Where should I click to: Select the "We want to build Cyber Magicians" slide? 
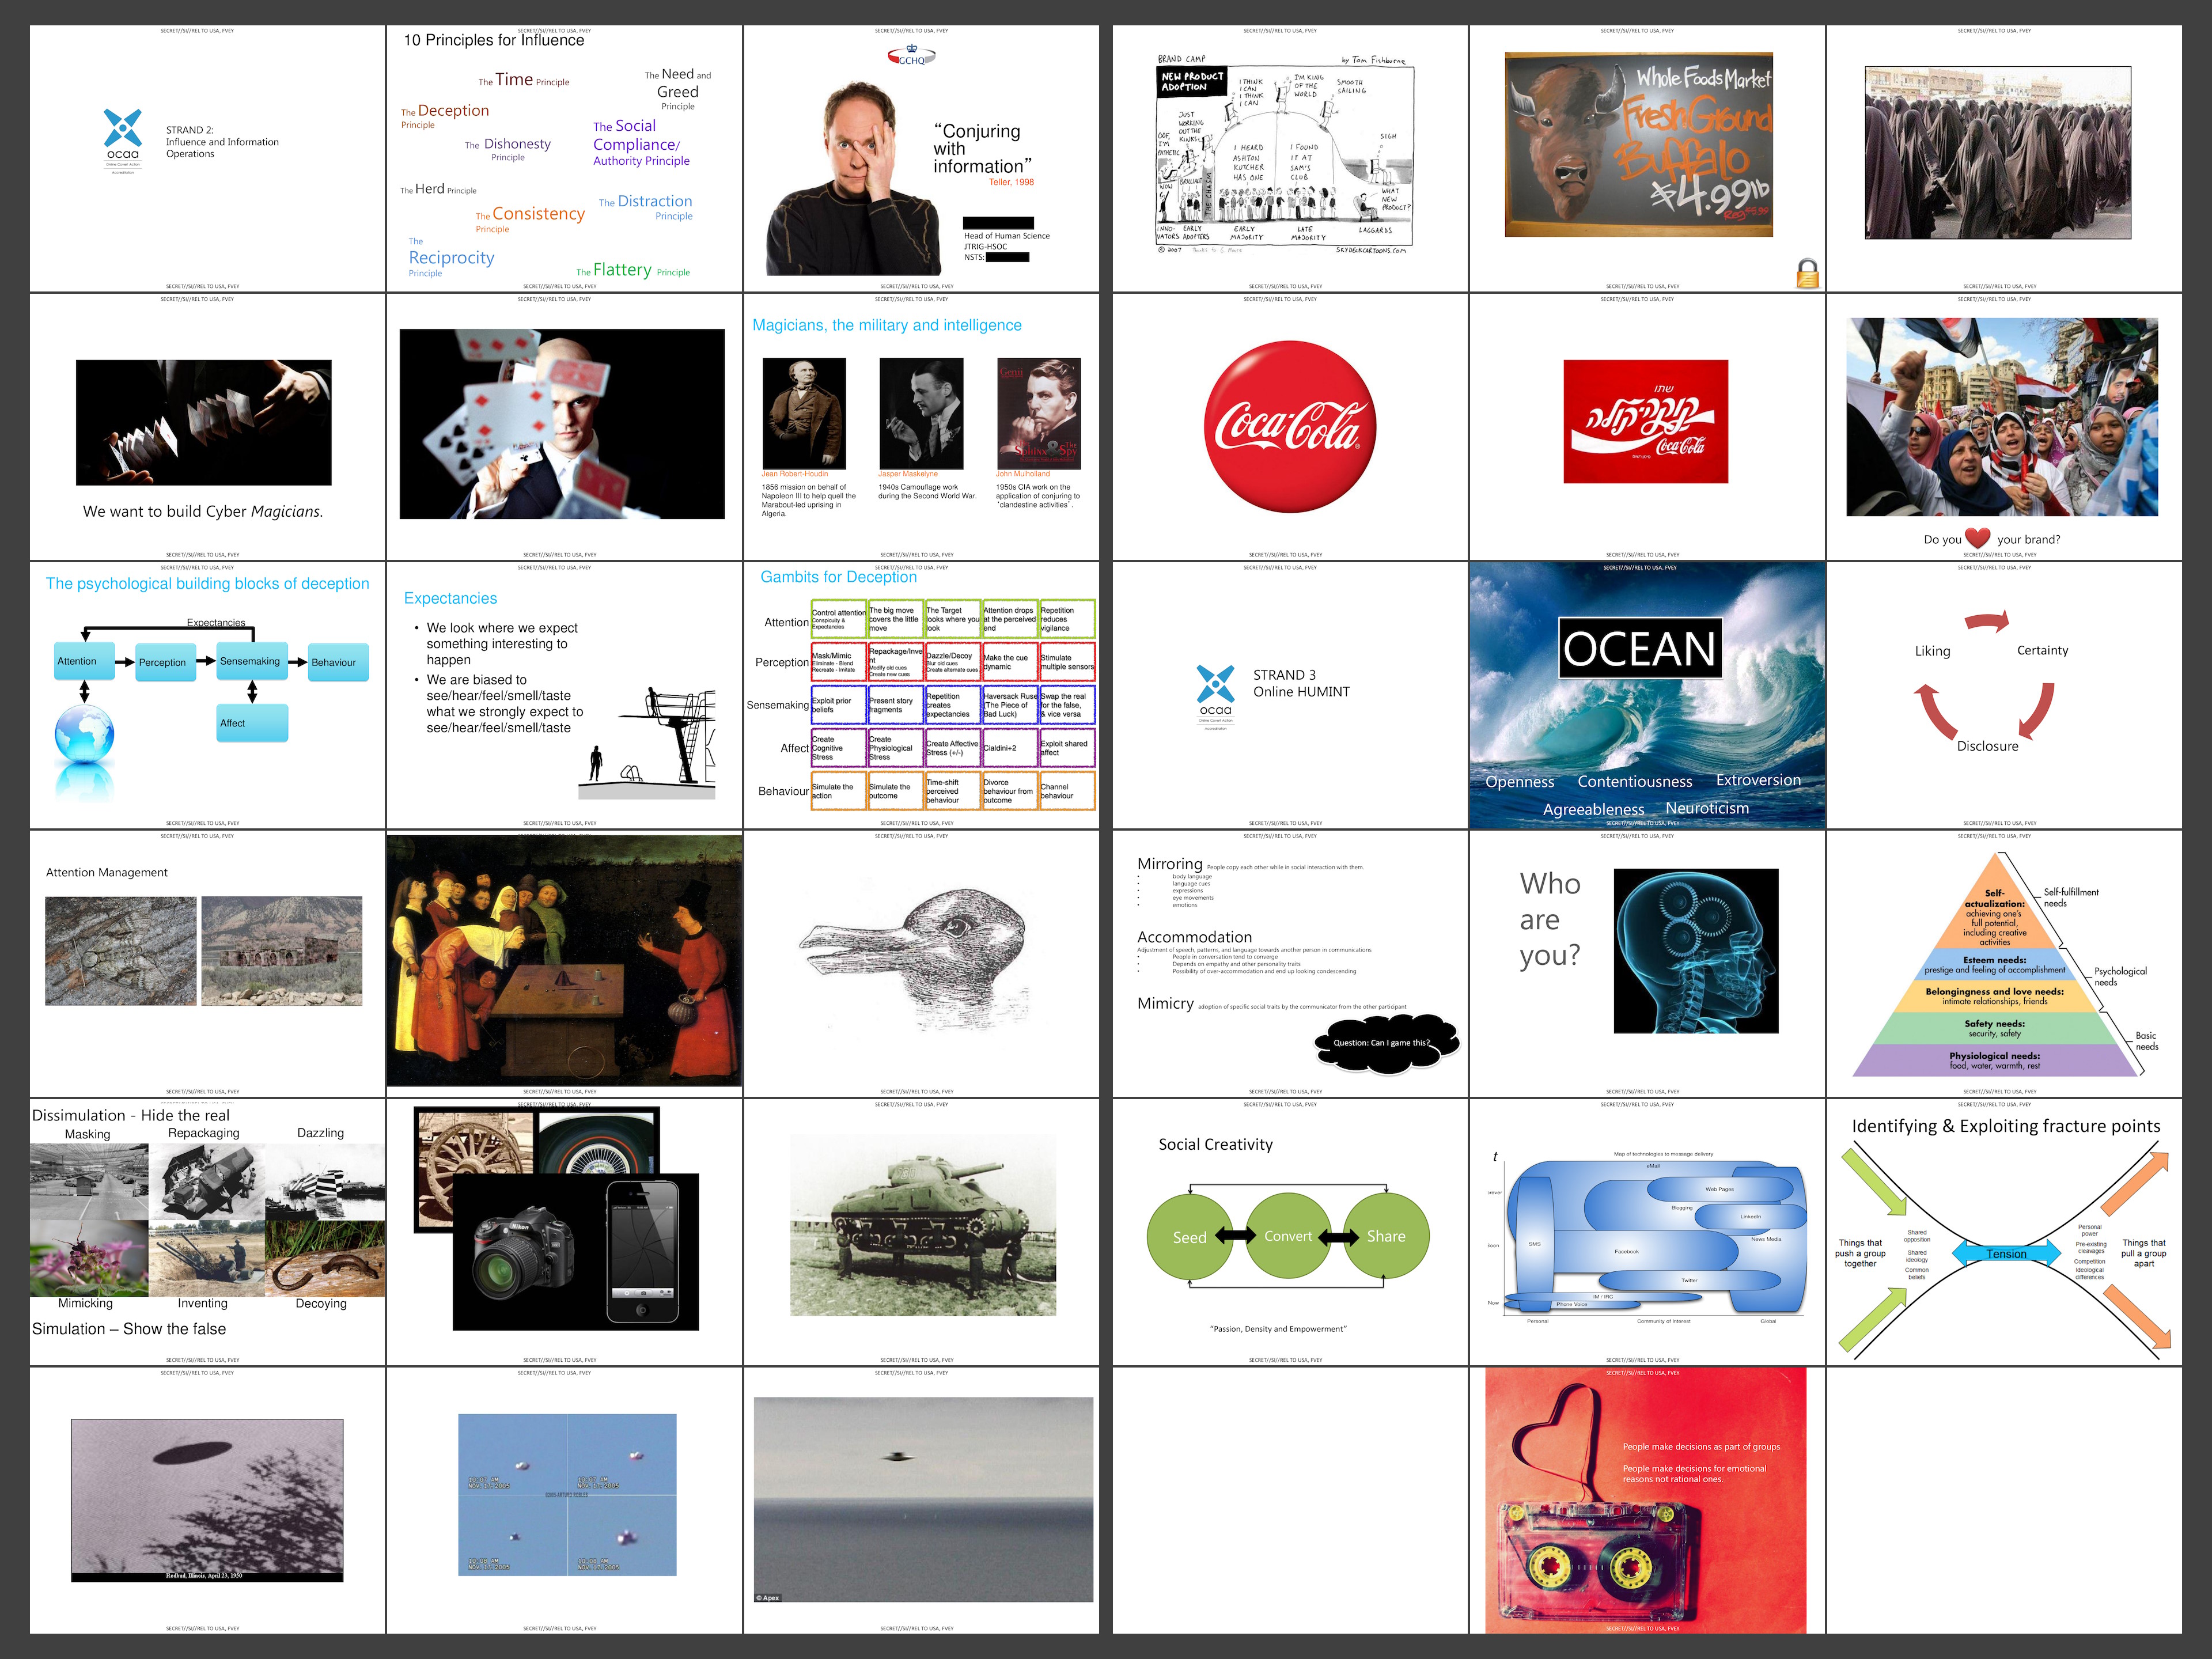pos(207,427)
